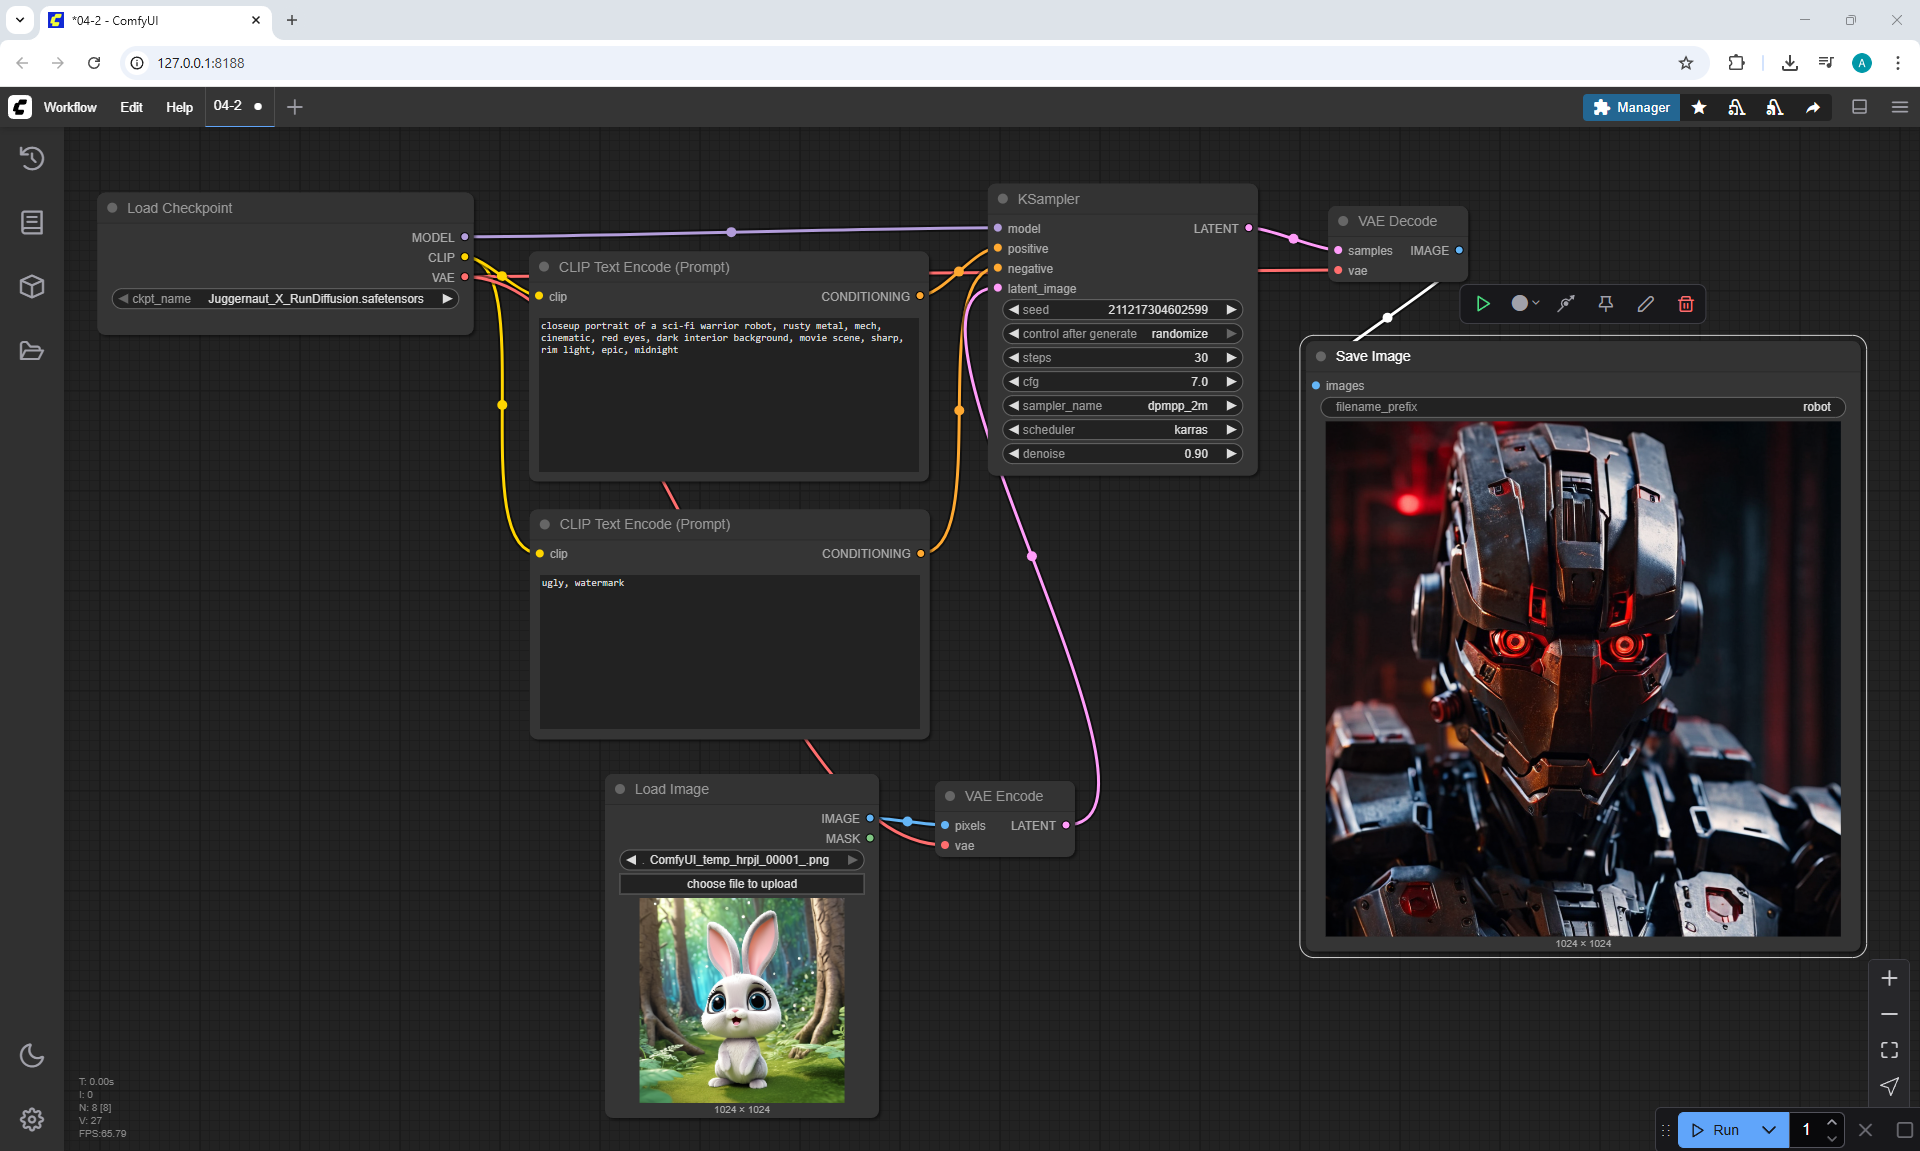Click the pin icon in node toolbar
This screenshot has width=1920, height=1151.
[x=1605, y=304]
